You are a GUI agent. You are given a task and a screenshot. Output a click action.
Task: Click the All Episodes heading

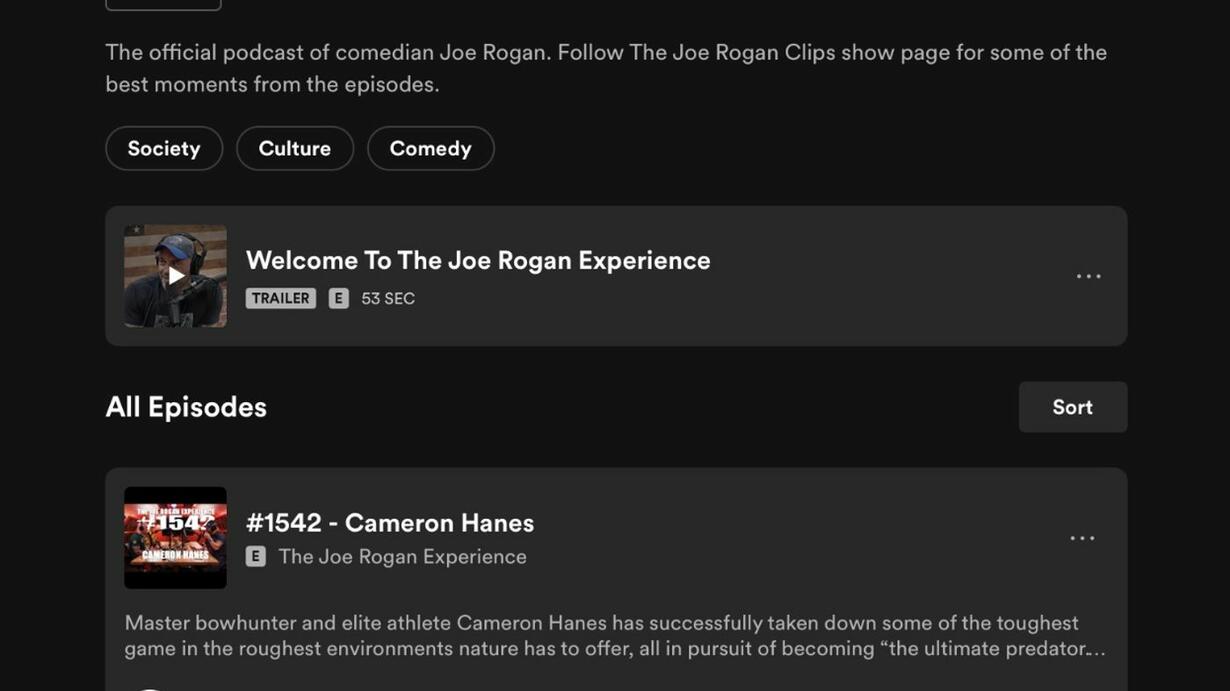point(186,407)
